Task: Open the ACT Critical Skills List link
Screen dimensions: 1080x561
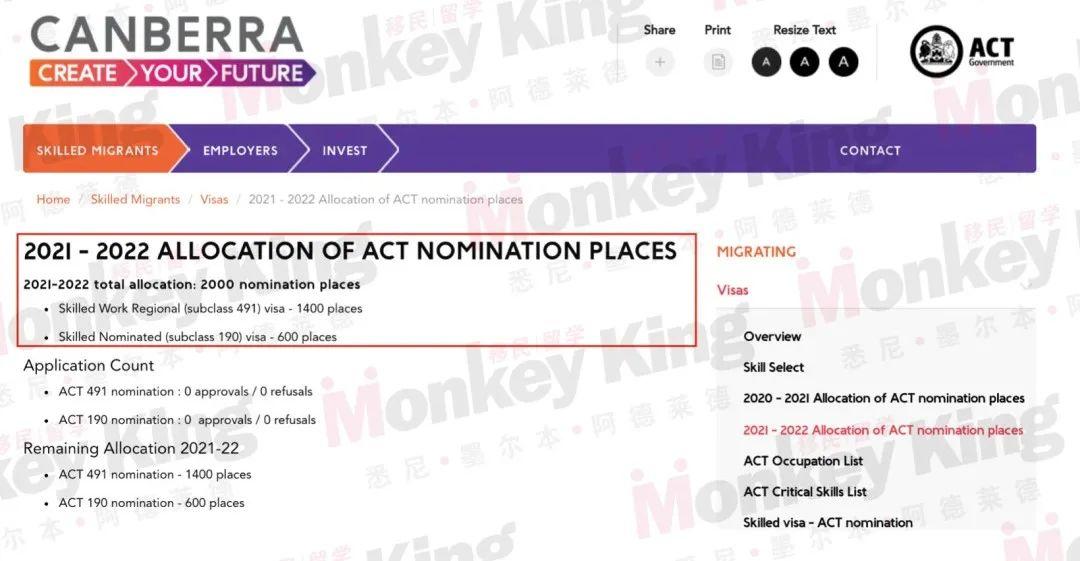Action: (805, 492)
